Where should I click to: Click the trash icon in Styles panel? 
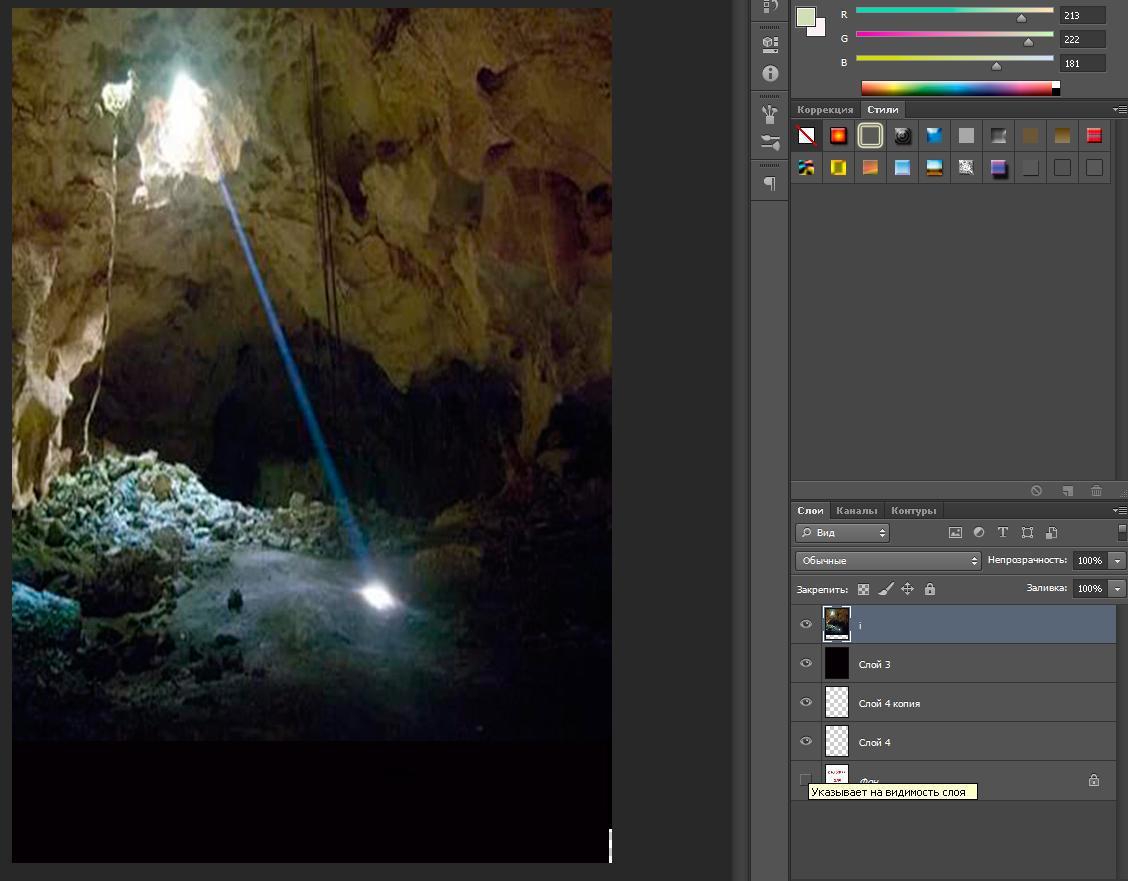click(1096, 491)
